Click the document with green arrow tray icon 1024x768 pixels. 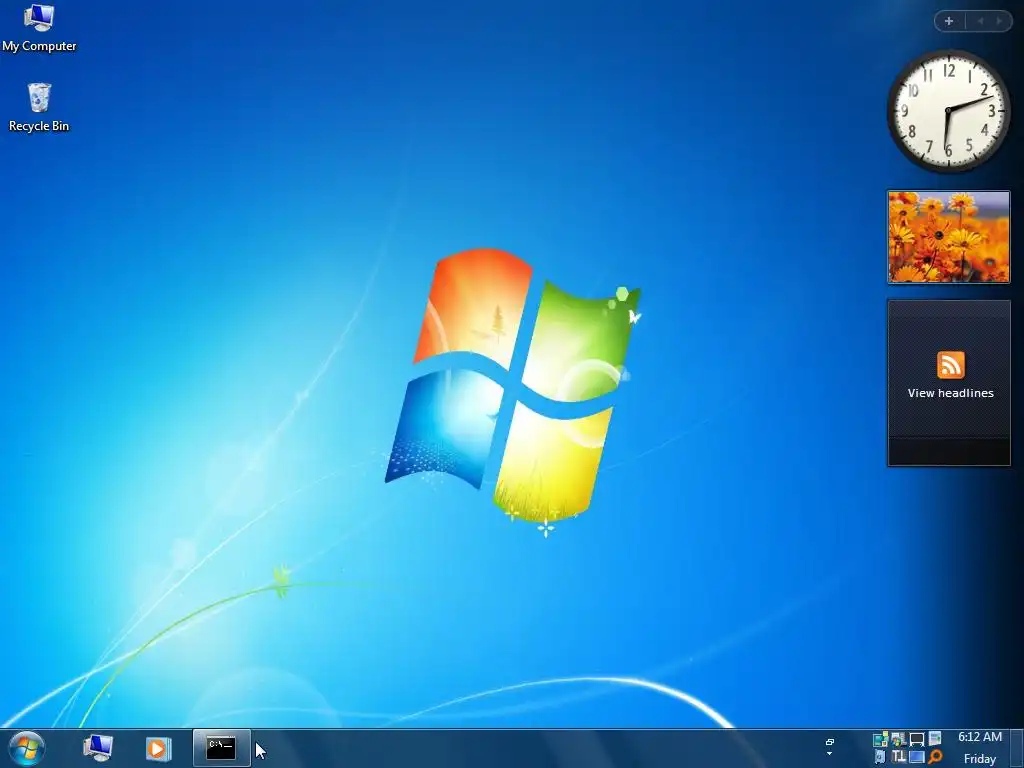(x=935, y=738)
